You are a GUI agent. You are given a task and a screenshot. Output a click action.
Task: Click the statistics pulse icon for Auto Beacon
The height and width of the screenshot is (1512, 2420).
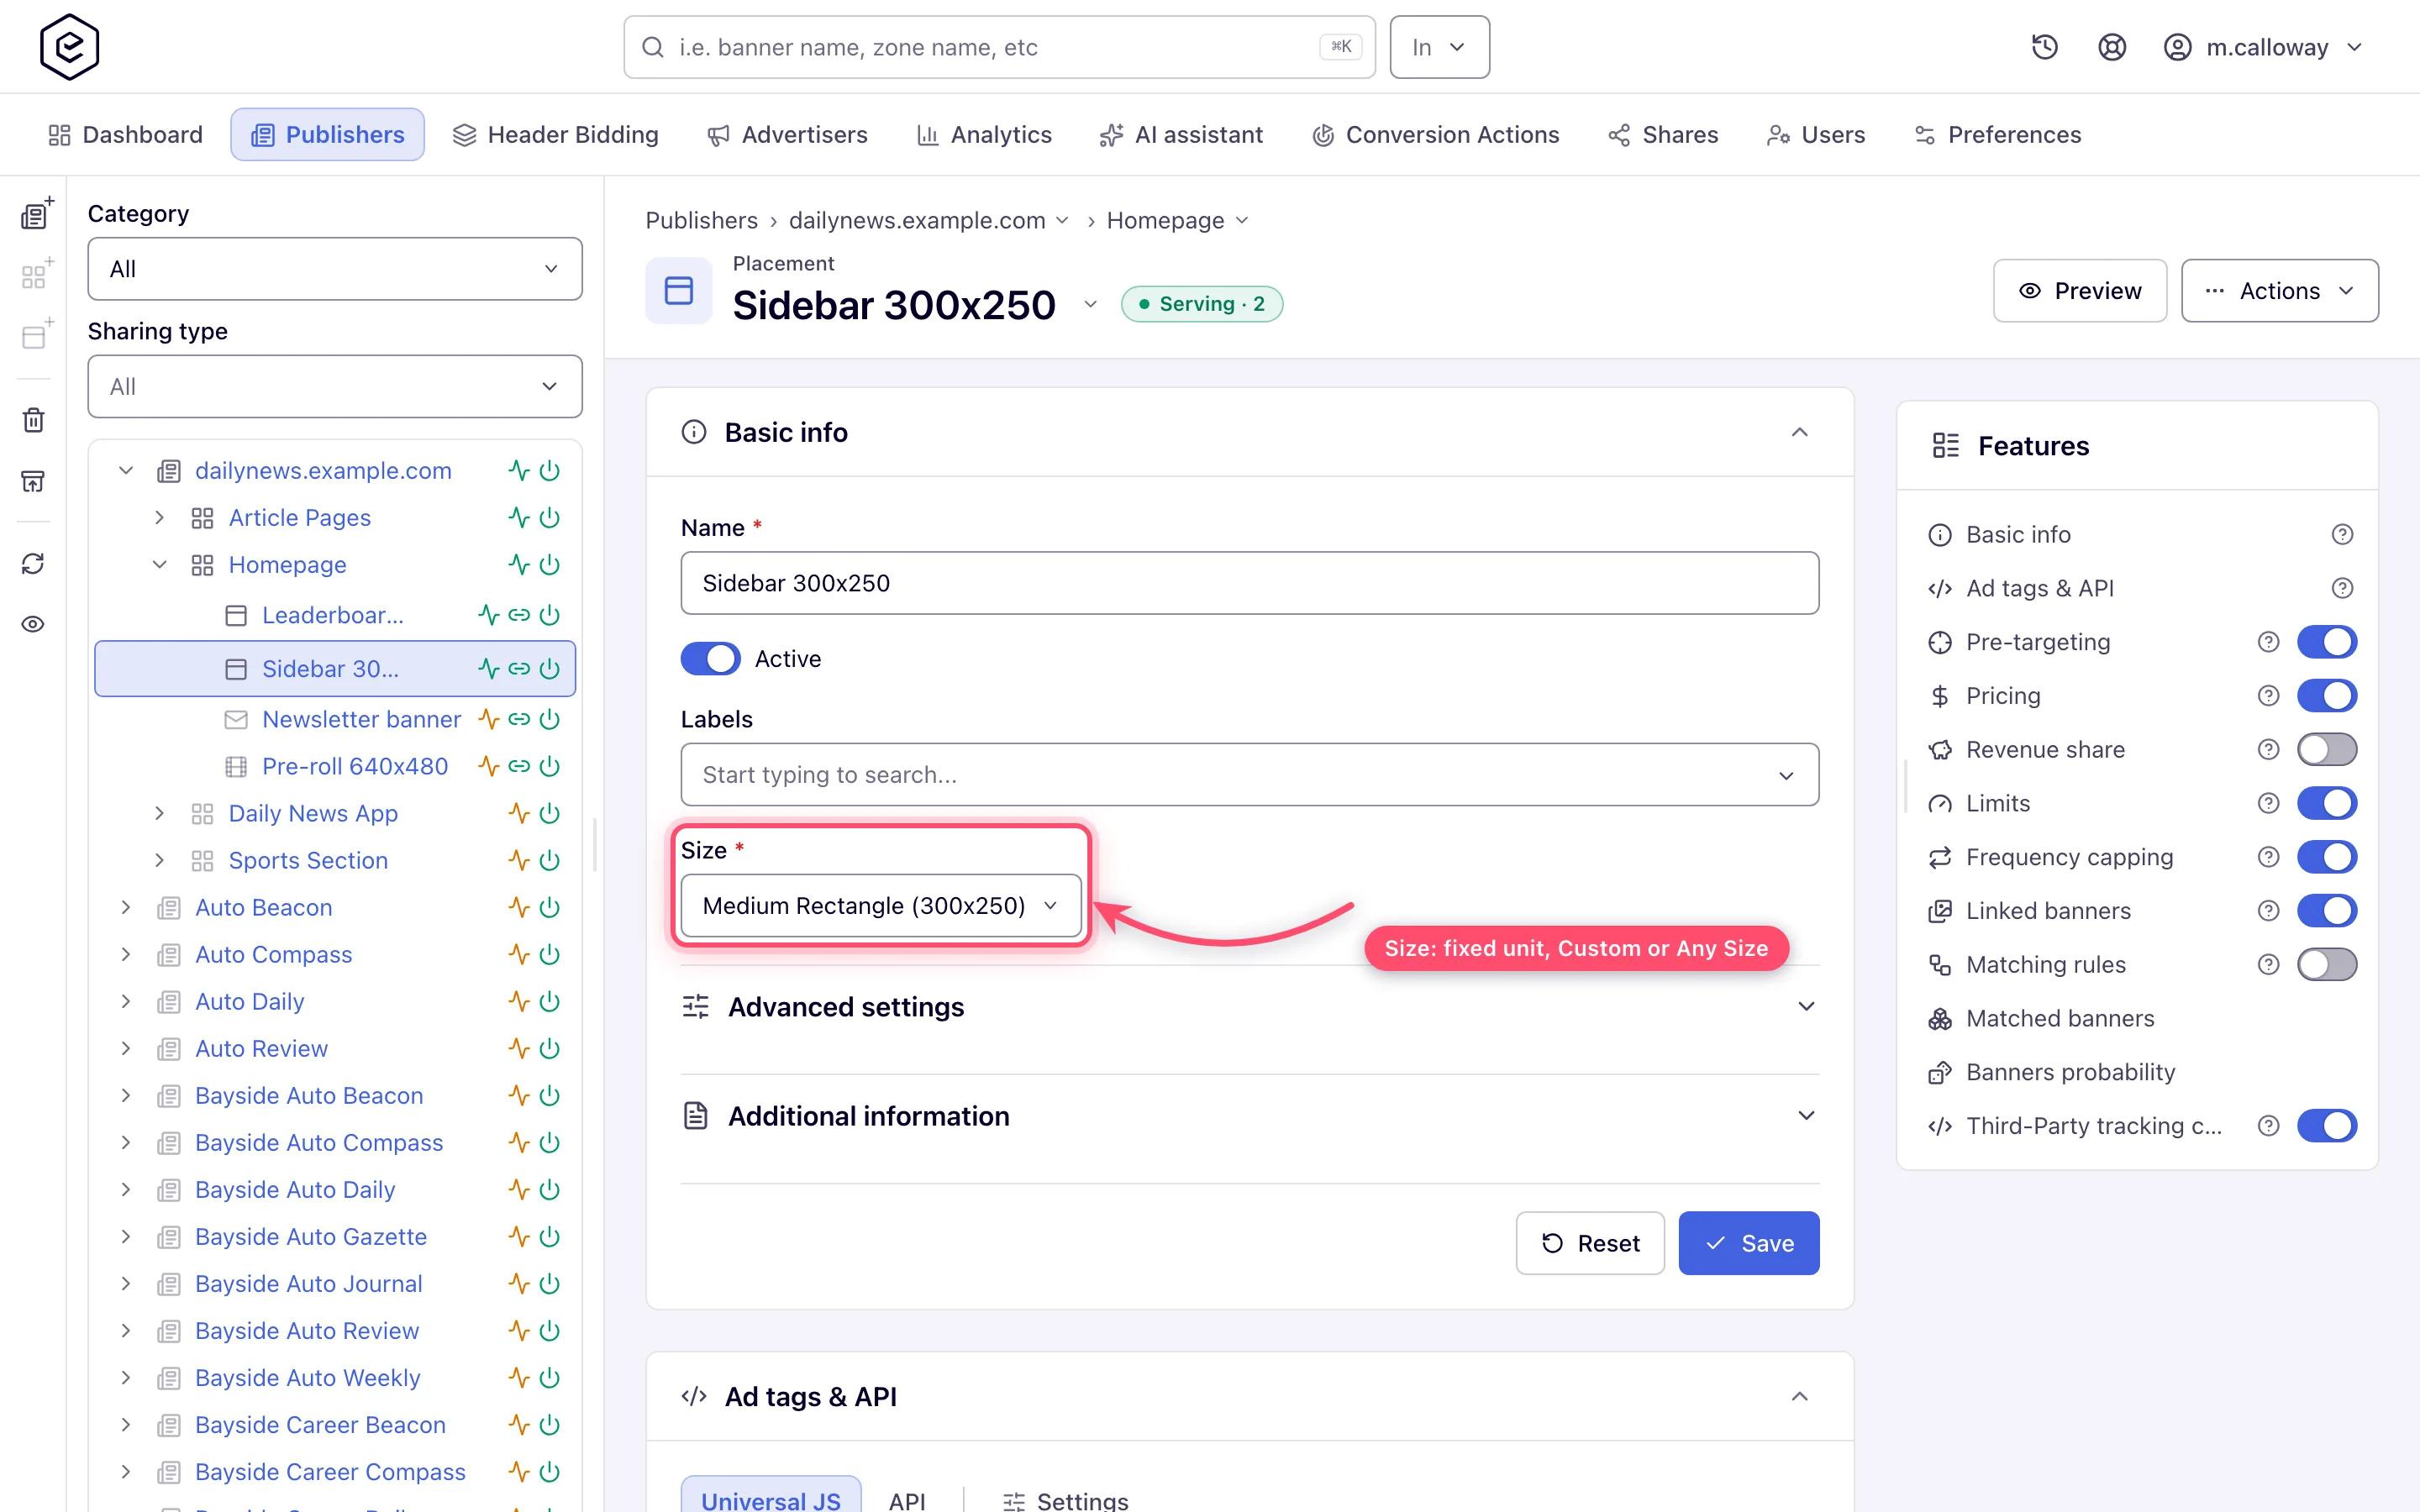[518, 907]
